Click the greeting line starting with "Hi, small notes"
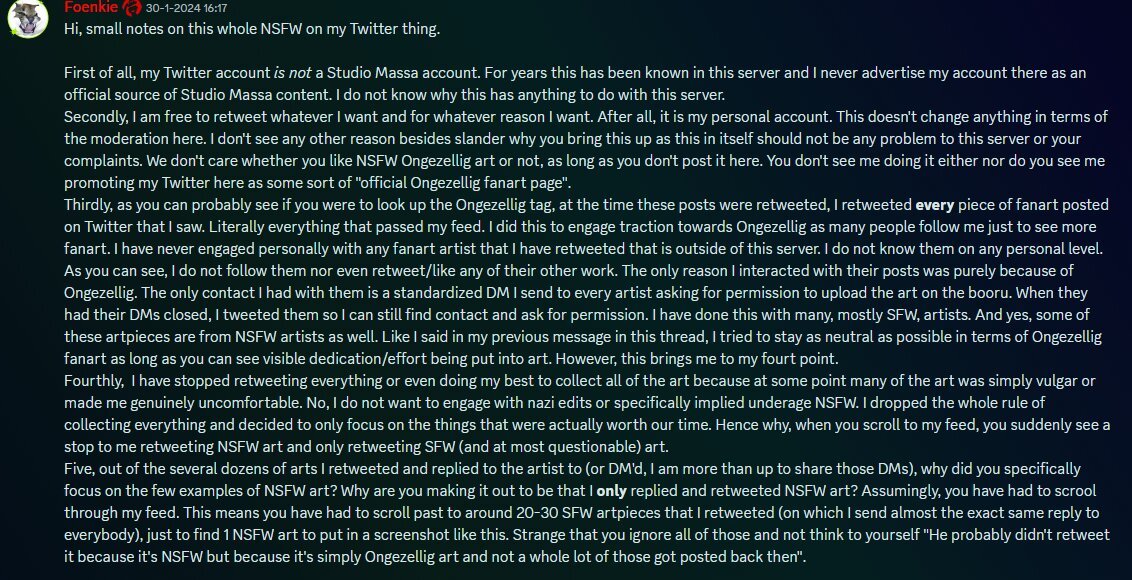This screenshot has height=580, width=1132. click(251, 28)
